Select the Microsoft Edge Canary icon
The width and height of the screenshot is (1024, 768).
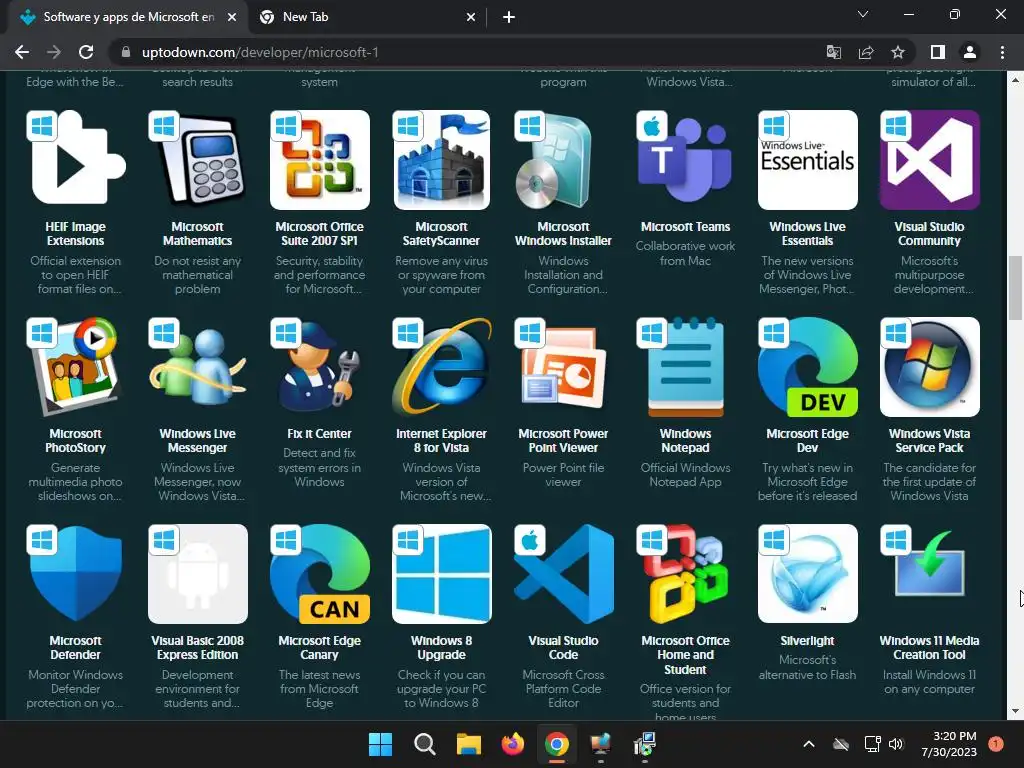pyautogui.click(x=320, y=574)
